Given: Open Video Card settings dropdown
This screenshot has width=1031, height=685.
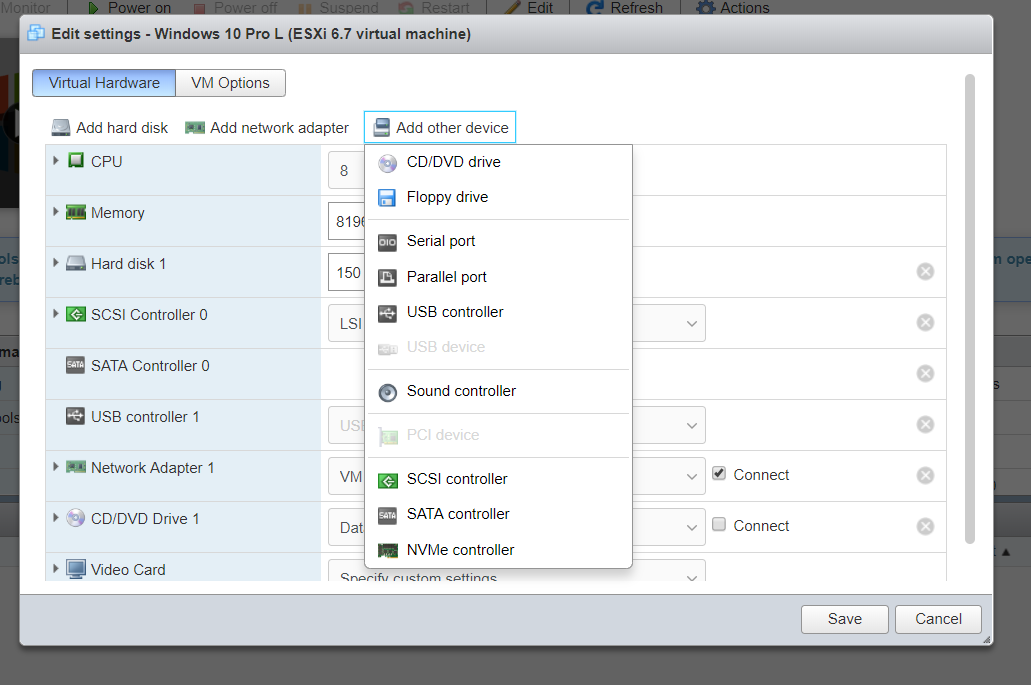Looking at the screenshot, I should tap(691, 577).
